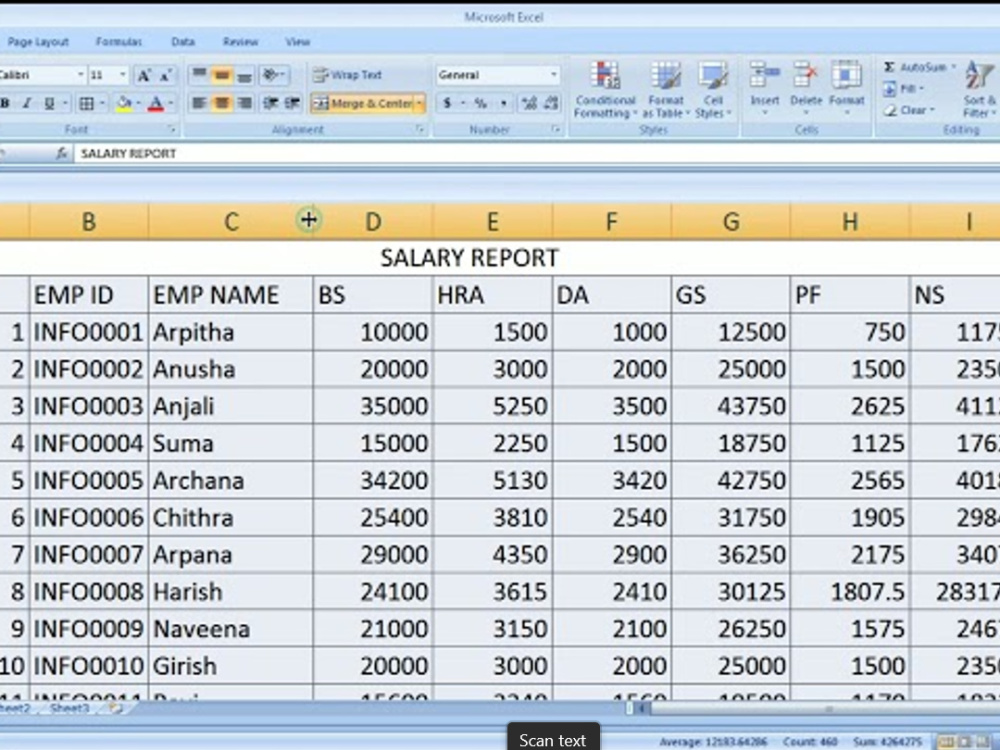1000x750 pixels.
Task: Toggle Underline formatting
Action: click(x=48, y=103)
